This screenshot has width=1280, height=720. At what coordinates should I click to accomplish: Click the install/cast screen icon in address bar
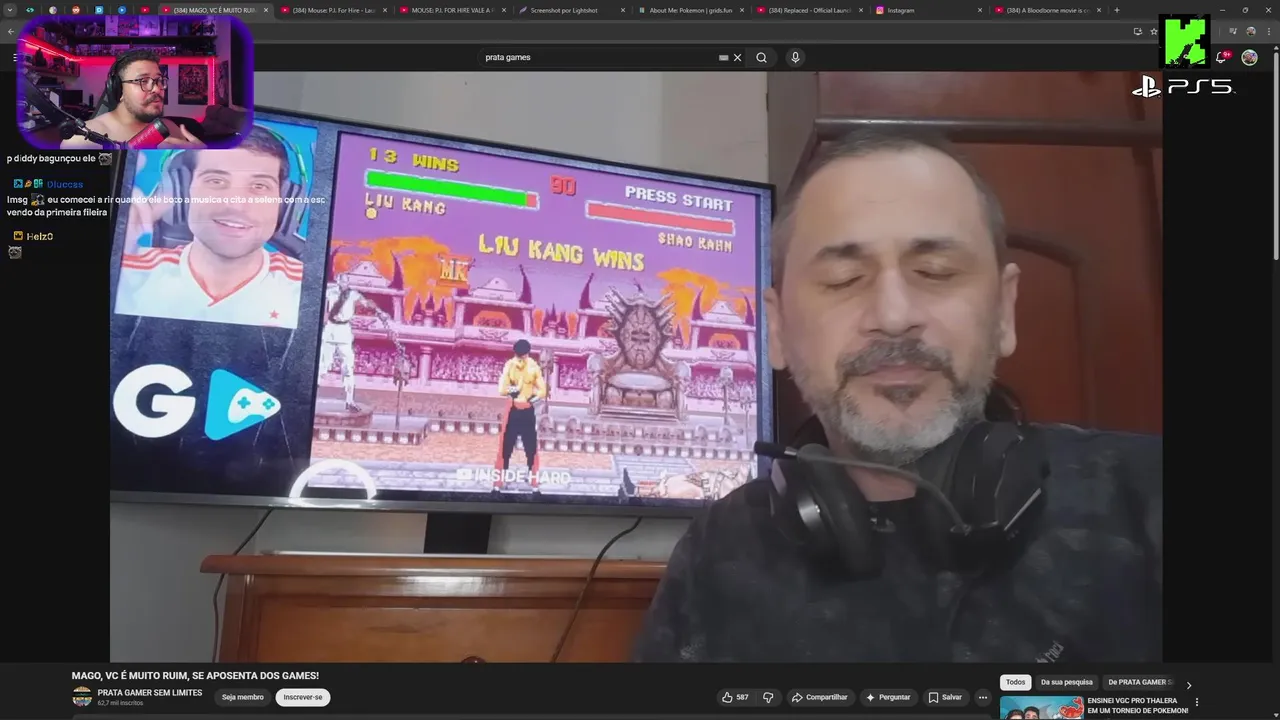[1137, 31]
